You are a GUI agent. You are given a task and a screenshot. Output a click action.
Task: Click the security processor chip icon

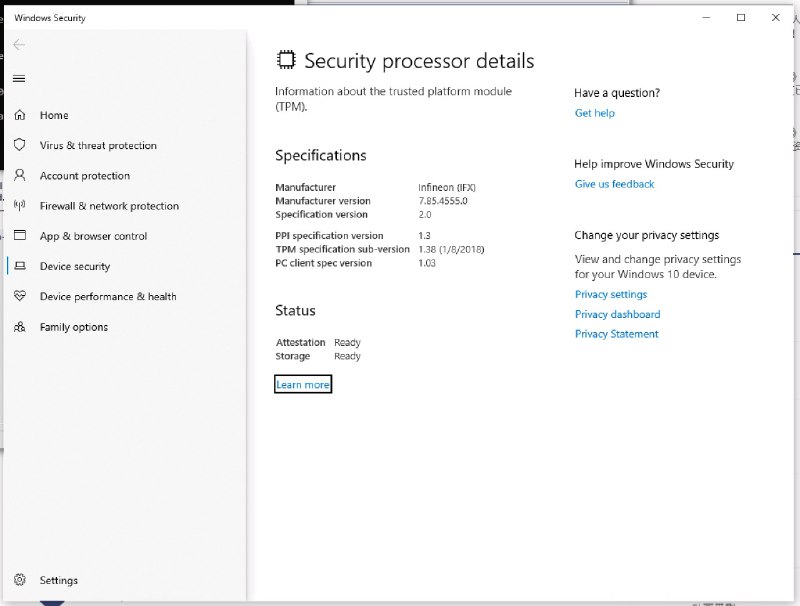pos(285,59)
